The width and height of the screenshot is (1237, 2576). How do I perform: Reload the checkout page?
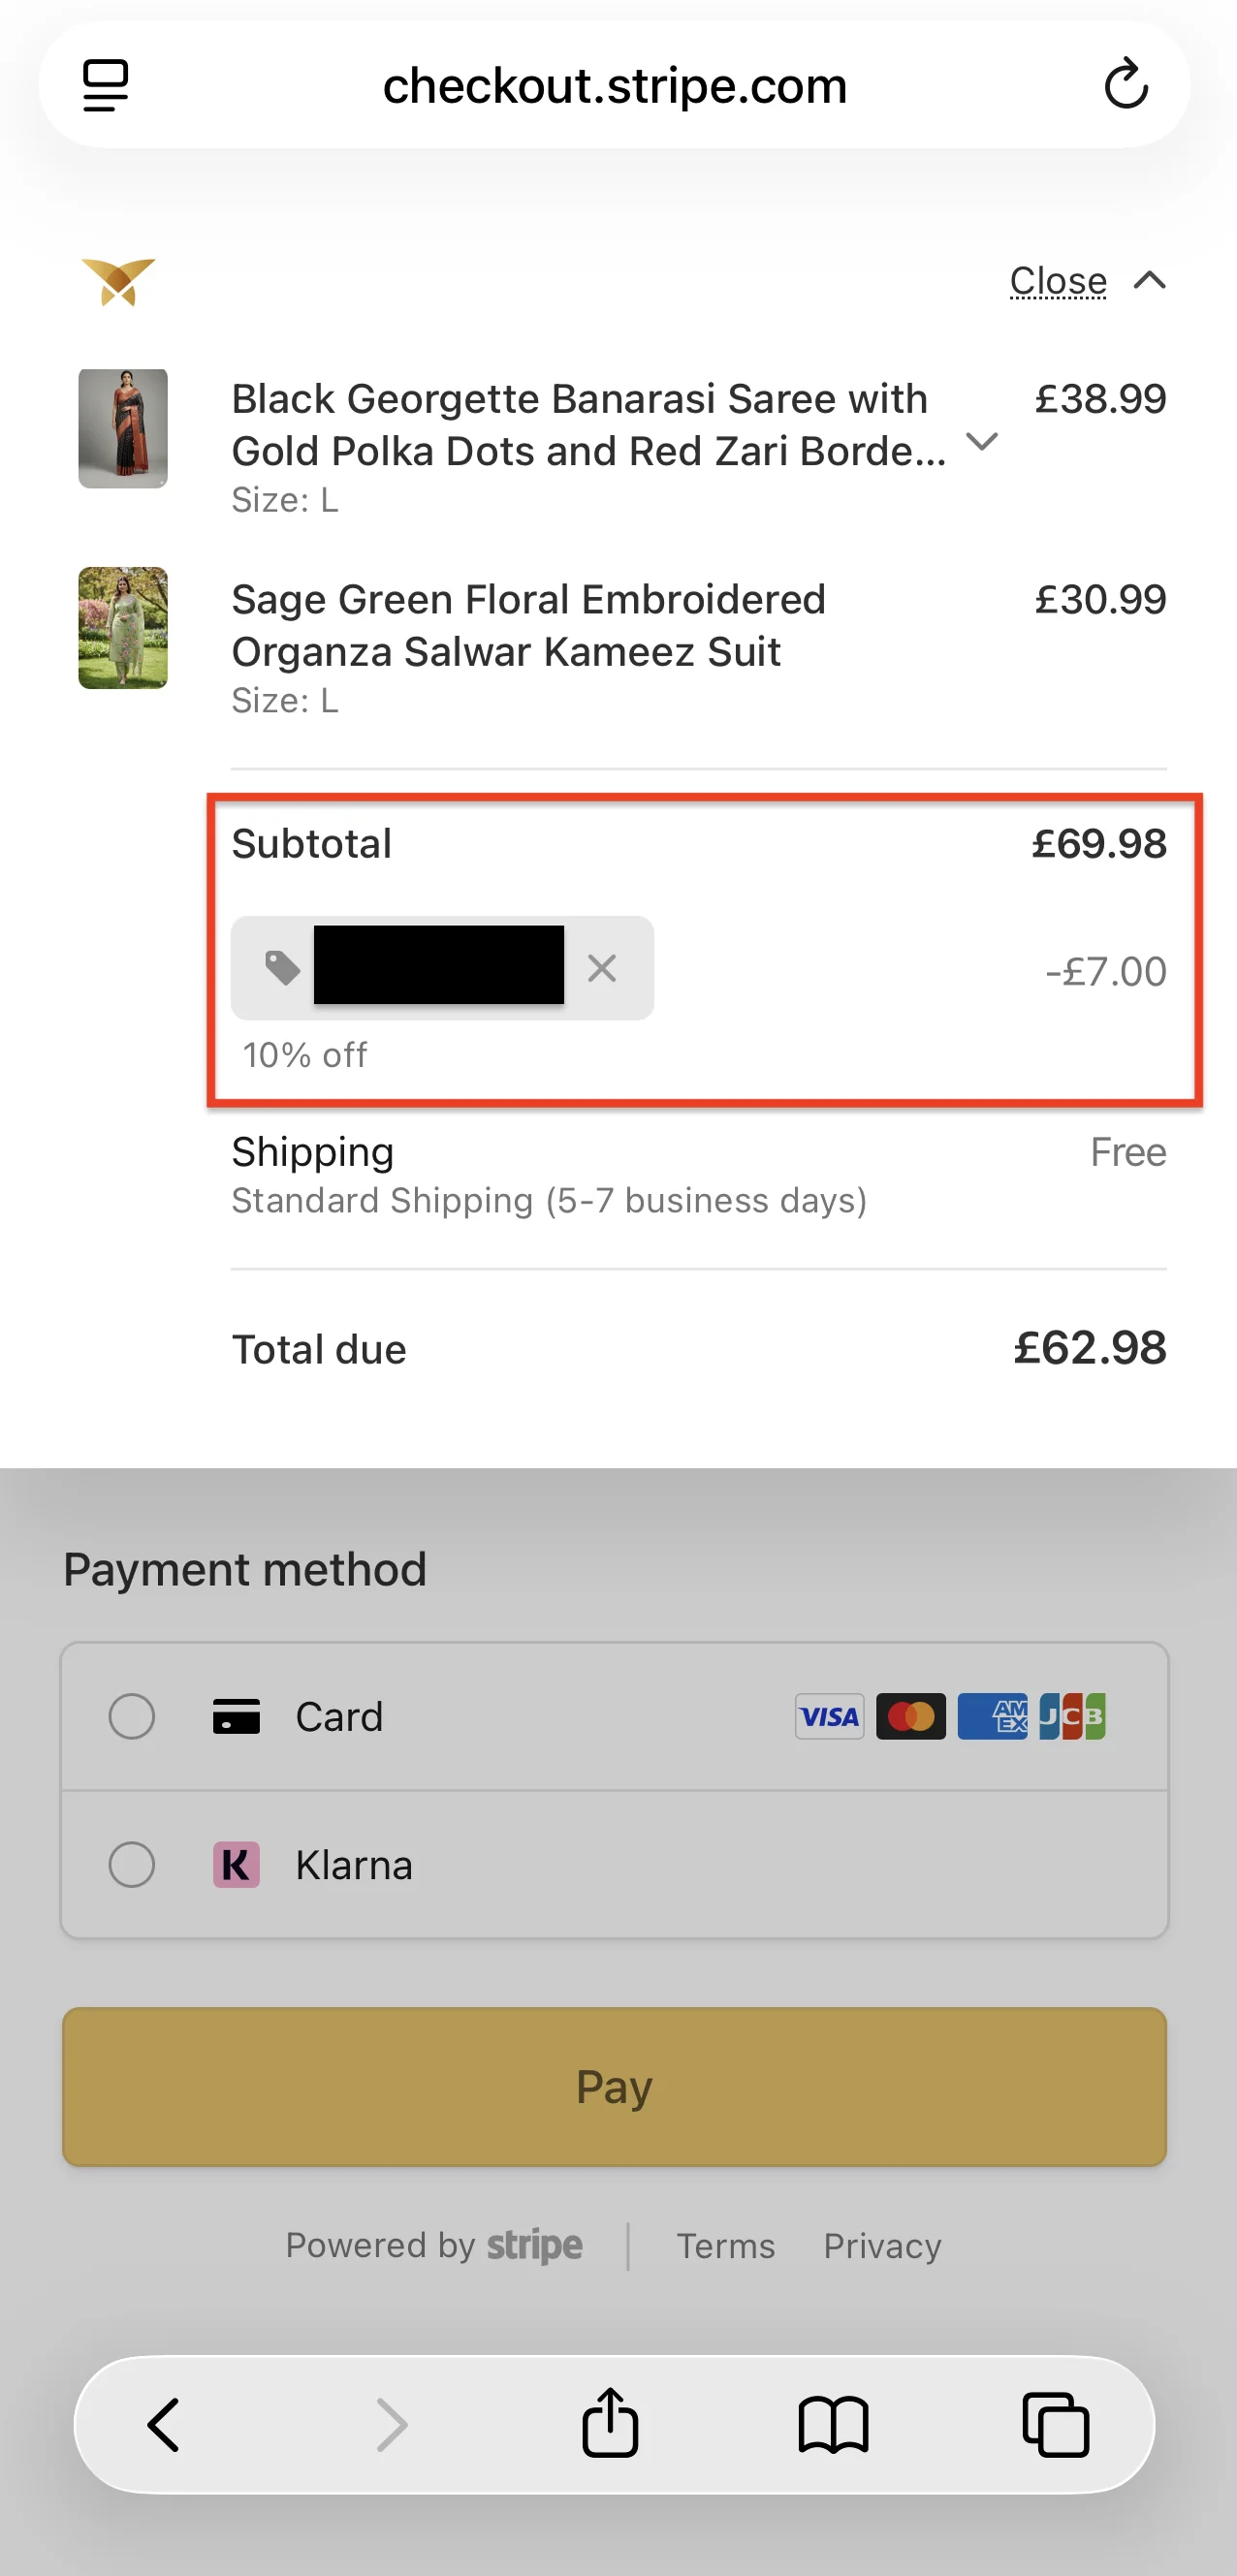tap(1126, 84)
